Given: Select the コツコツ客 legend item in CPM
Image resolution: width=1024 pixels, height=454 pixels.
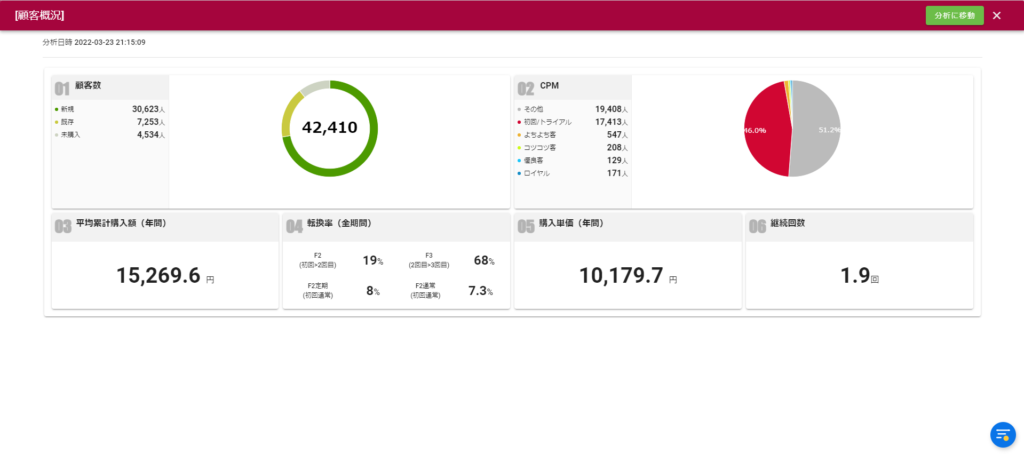Looking at the screenshot, I should click(x=539, y=147).
